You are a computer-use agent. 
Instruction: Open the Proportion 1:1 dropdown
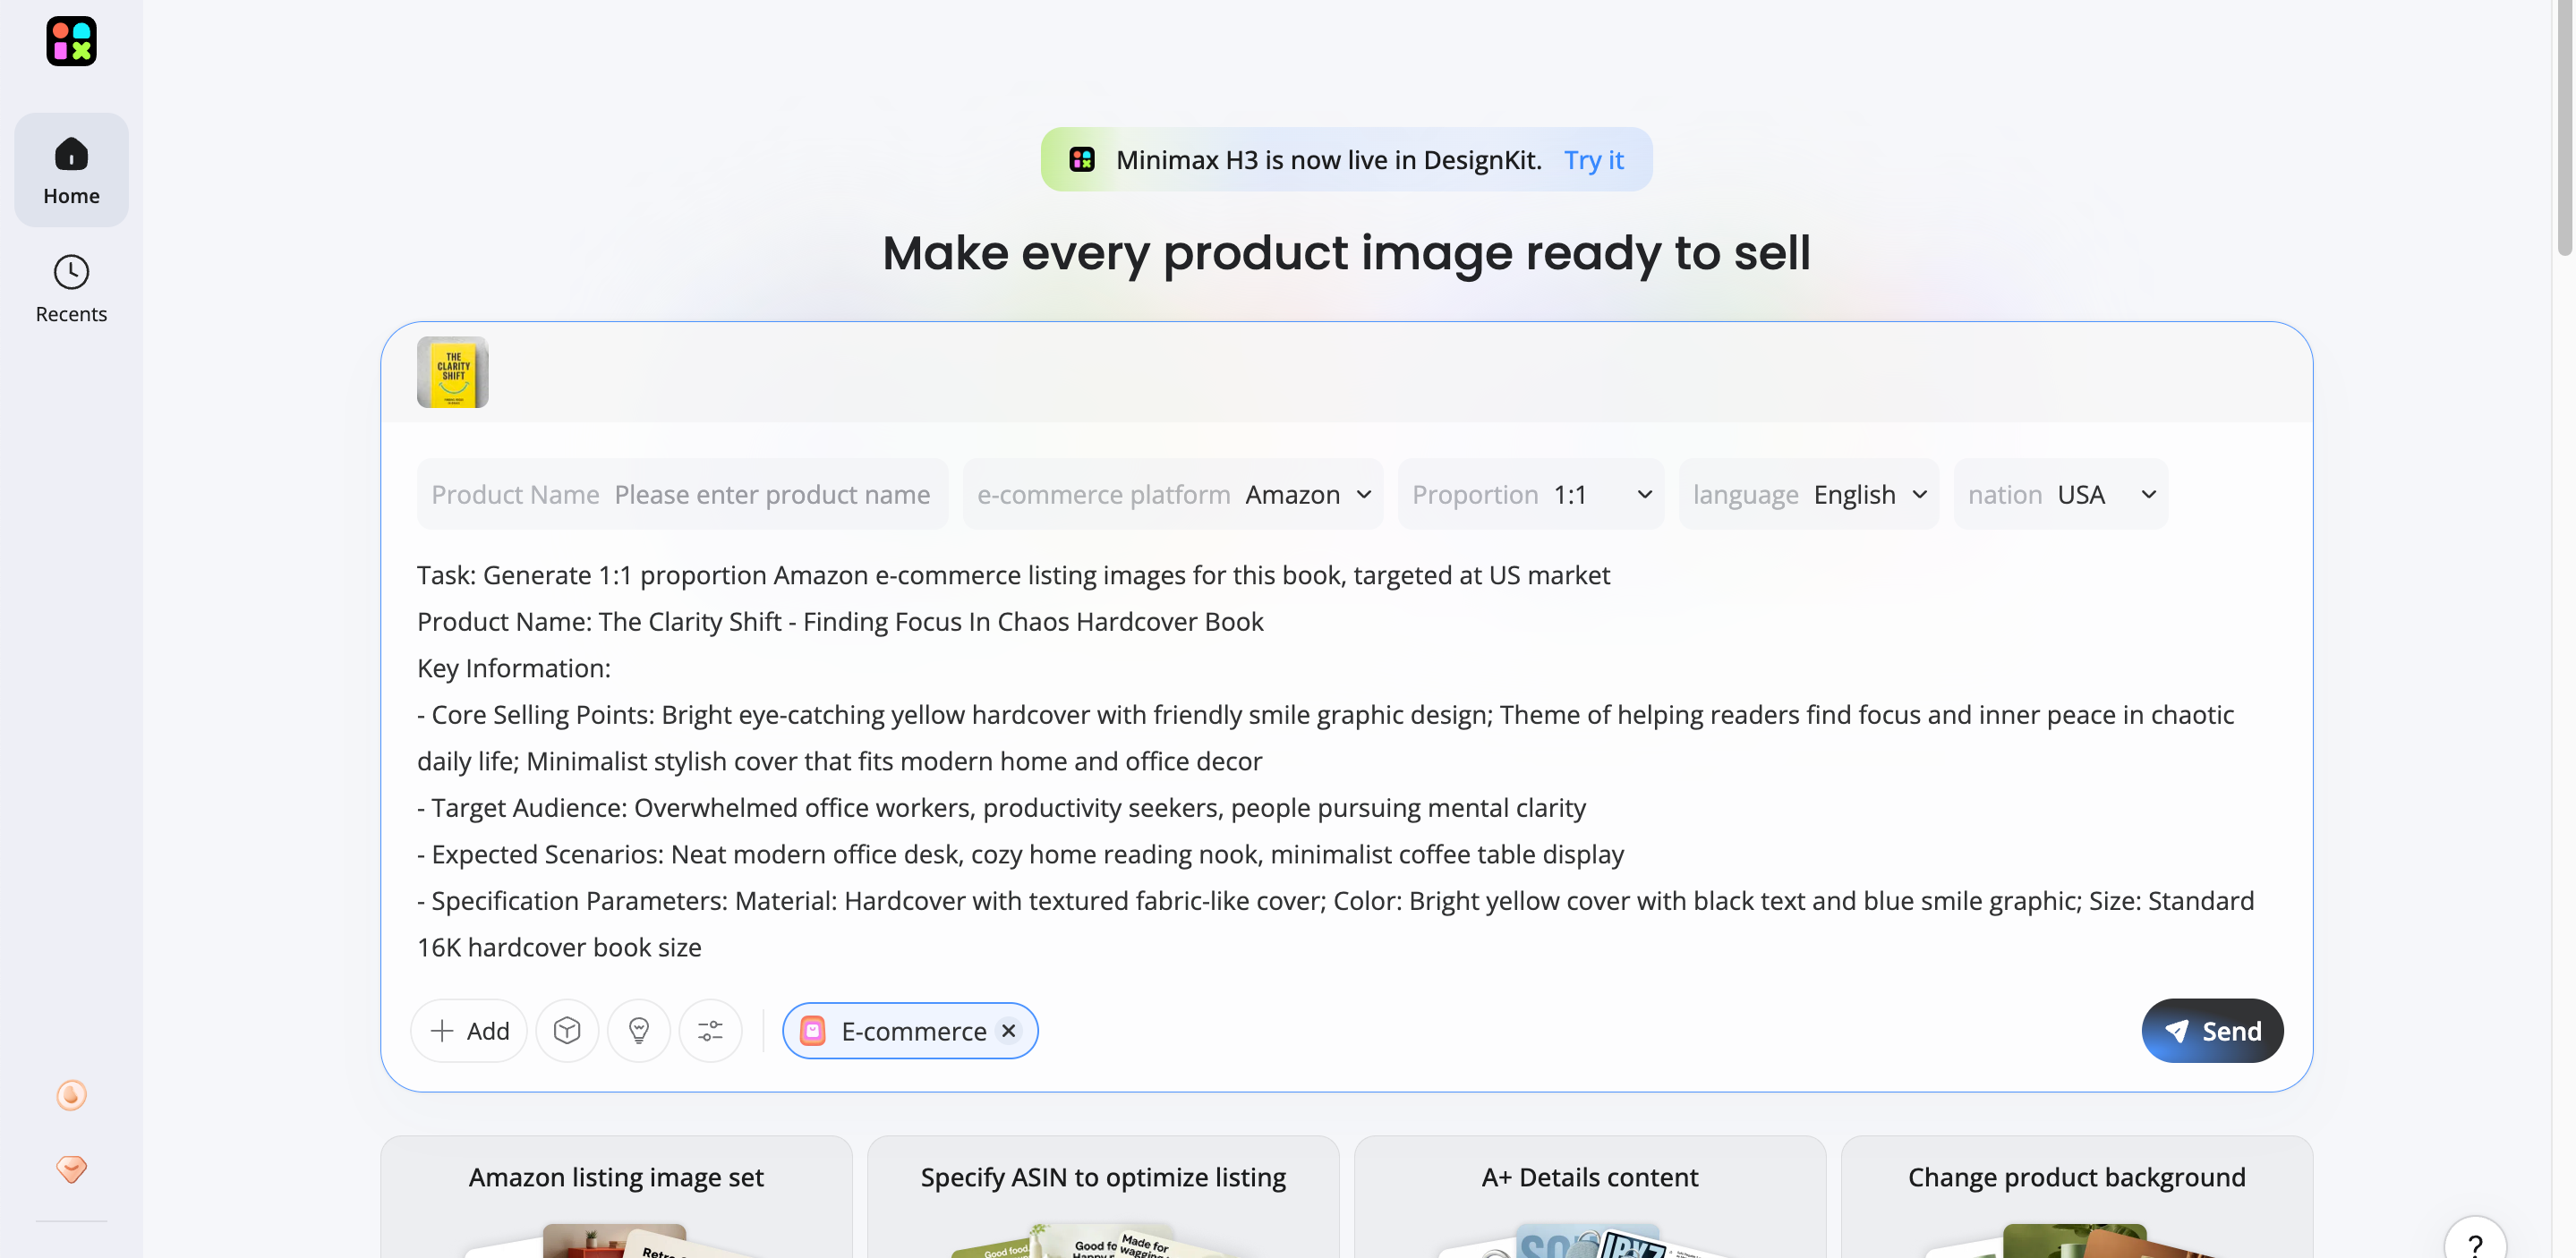point(1531,494)
